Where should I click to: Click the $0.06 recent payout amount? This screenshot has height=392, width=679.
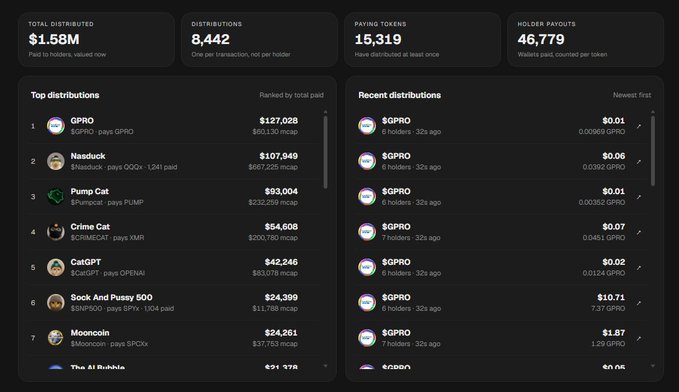click(x=614, y=156)
